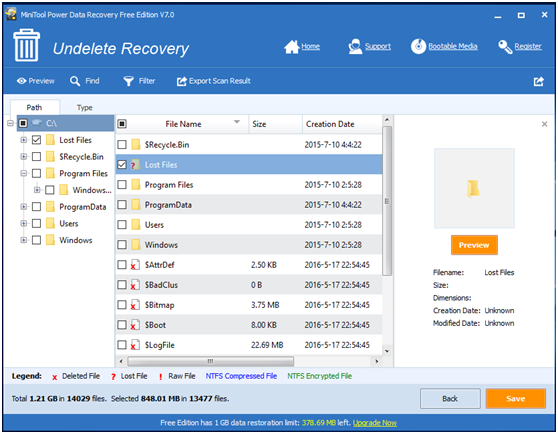Open the Register link

528,46
